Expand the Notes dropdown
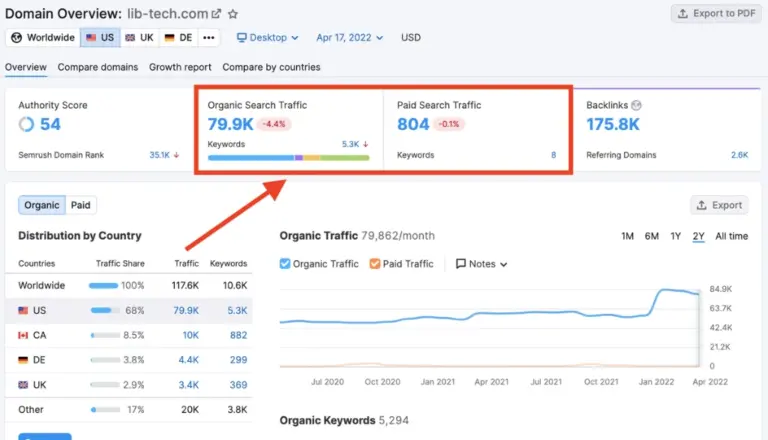The image size is (768, 440). pos(481,264)
